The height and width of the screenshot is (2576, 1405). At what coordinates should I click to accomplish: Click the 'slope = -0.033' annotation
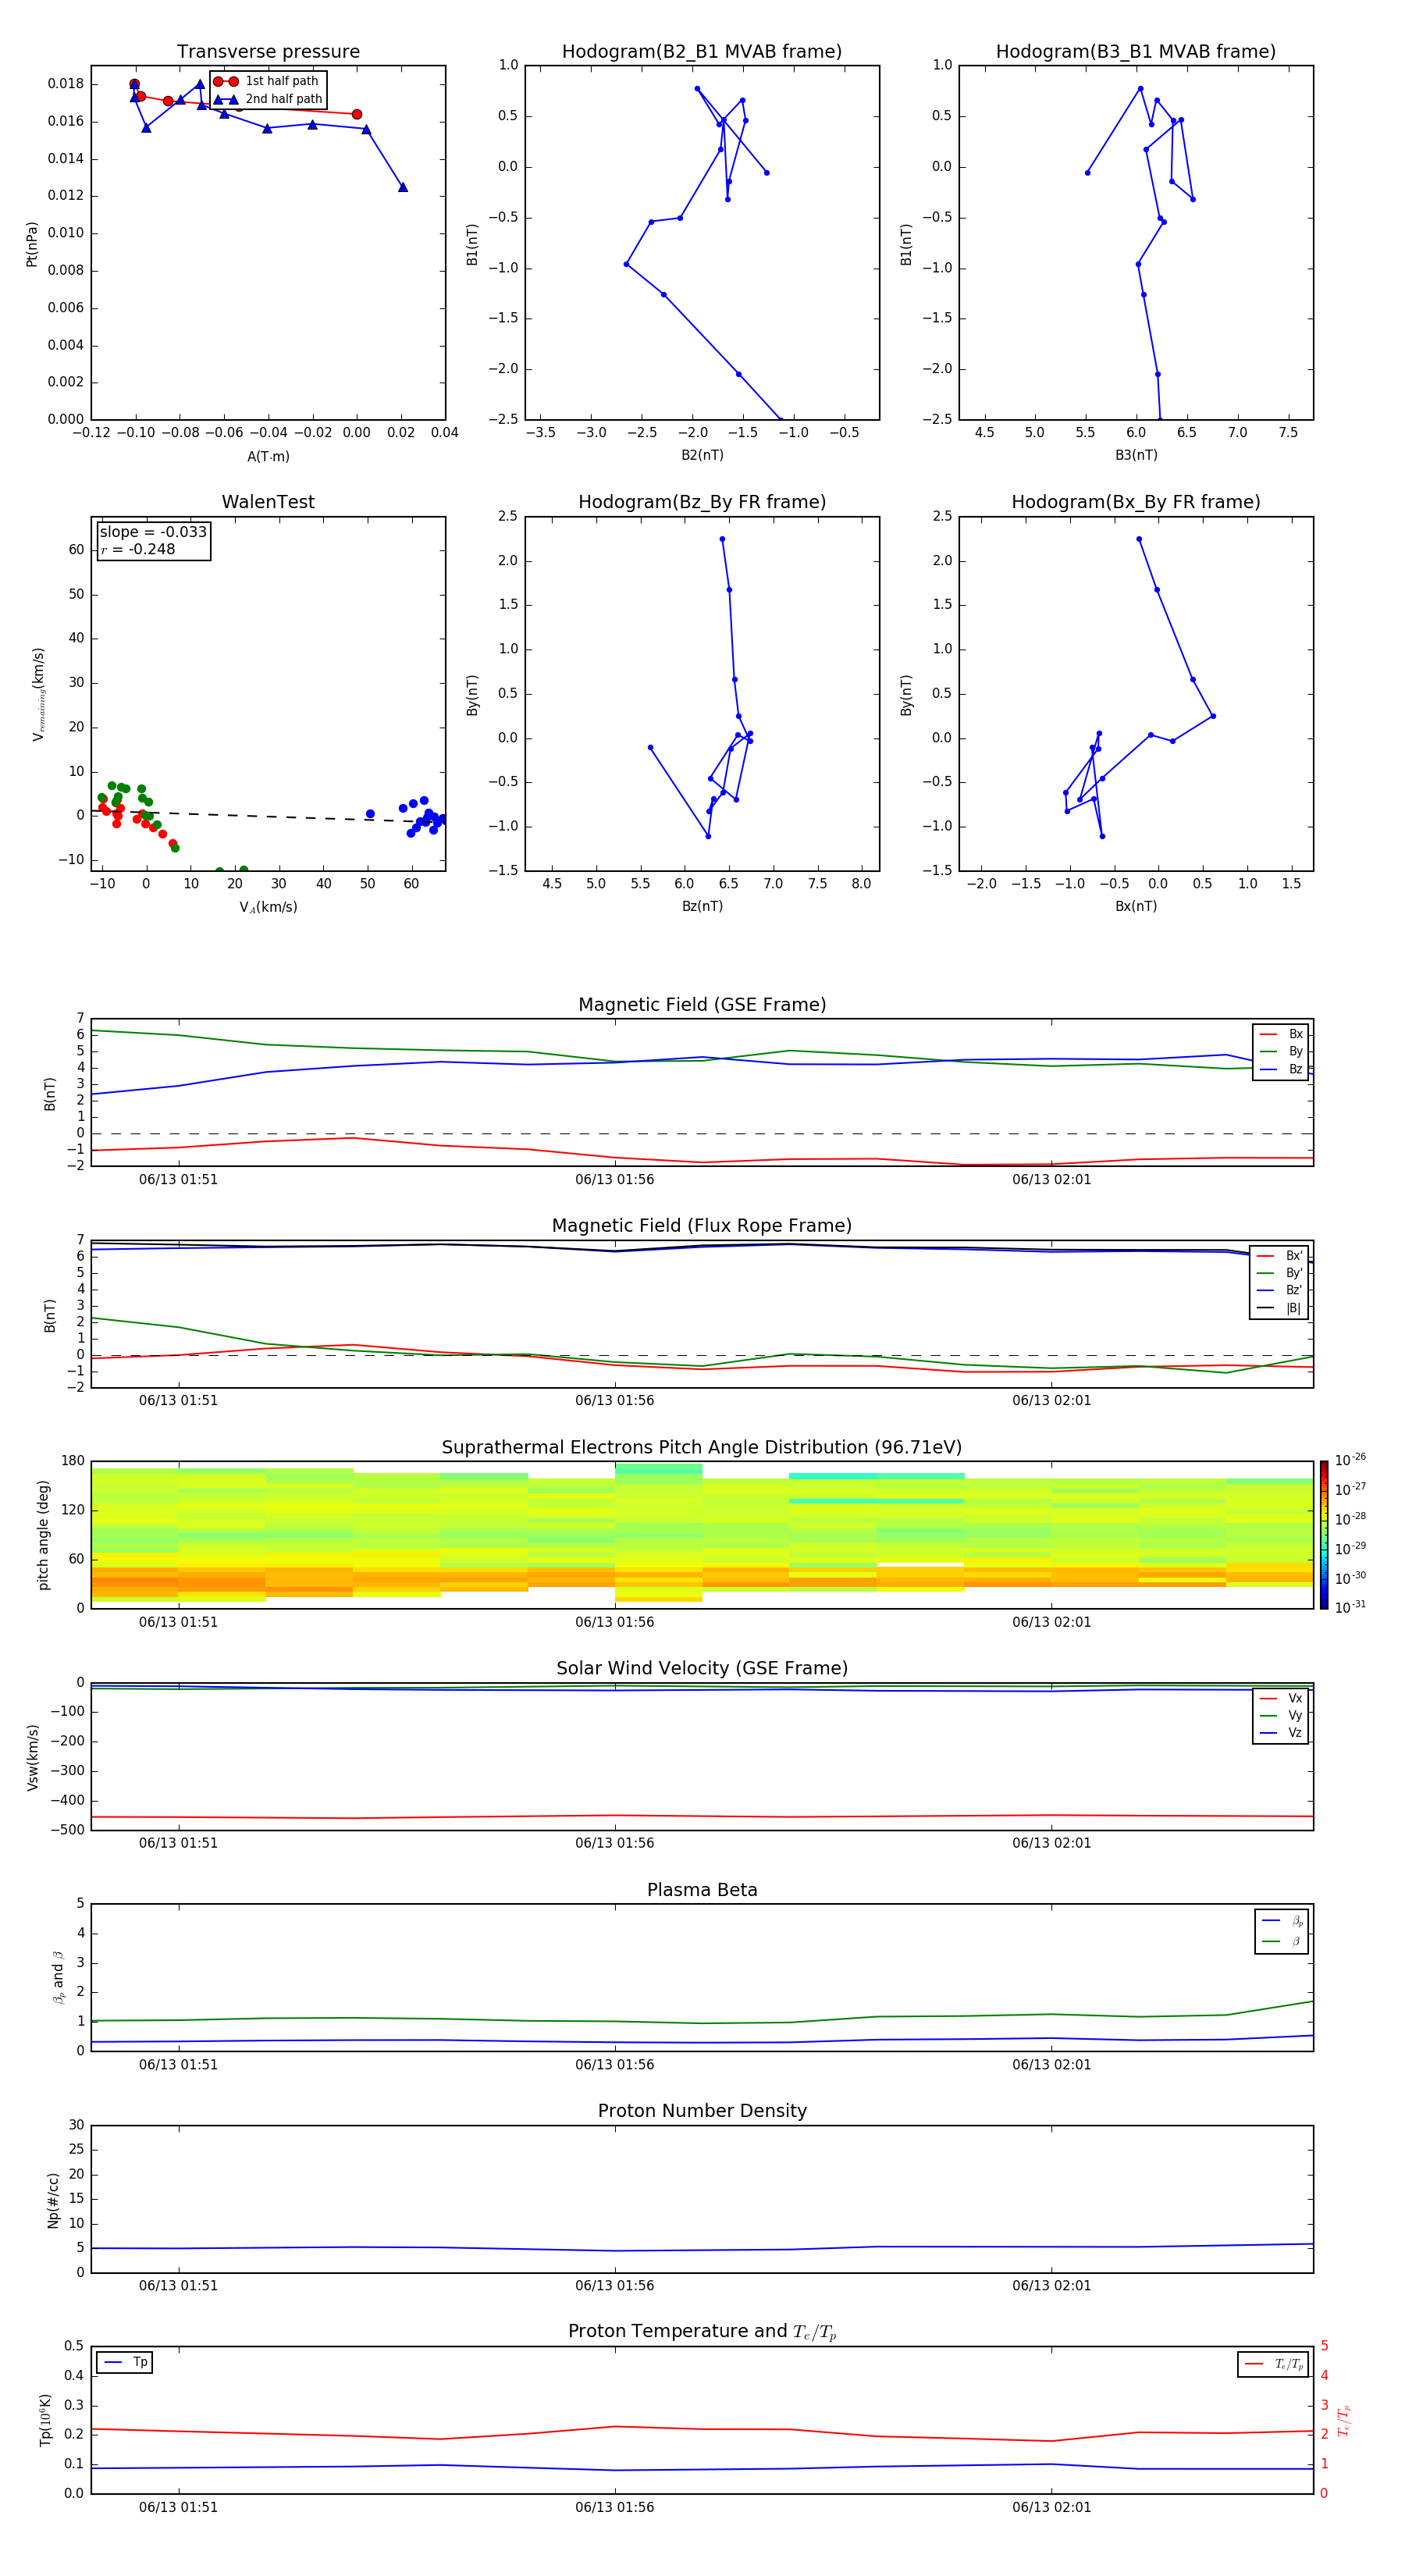[153, 532]
